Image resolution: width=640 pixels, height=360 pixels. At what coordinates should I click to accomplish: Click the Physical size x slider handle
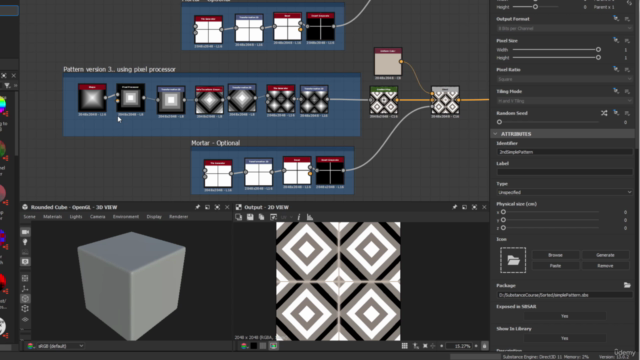point(503,212)
